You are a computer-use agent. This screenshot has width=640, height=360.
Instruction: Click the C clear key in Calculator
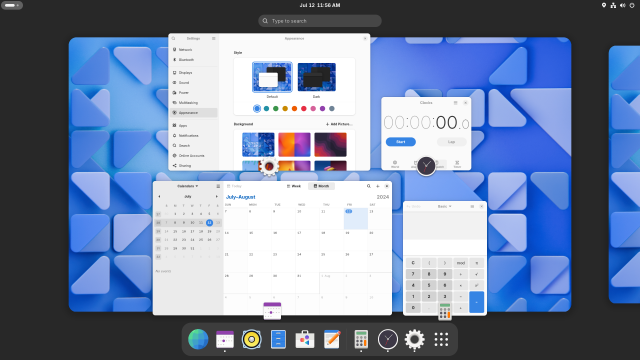(x=413, y=263)
